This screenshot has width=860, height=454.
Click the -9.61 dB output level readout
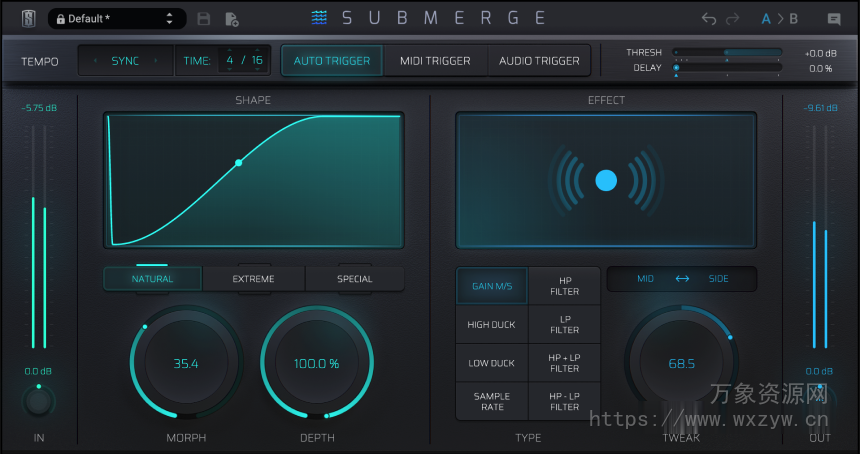821,108
